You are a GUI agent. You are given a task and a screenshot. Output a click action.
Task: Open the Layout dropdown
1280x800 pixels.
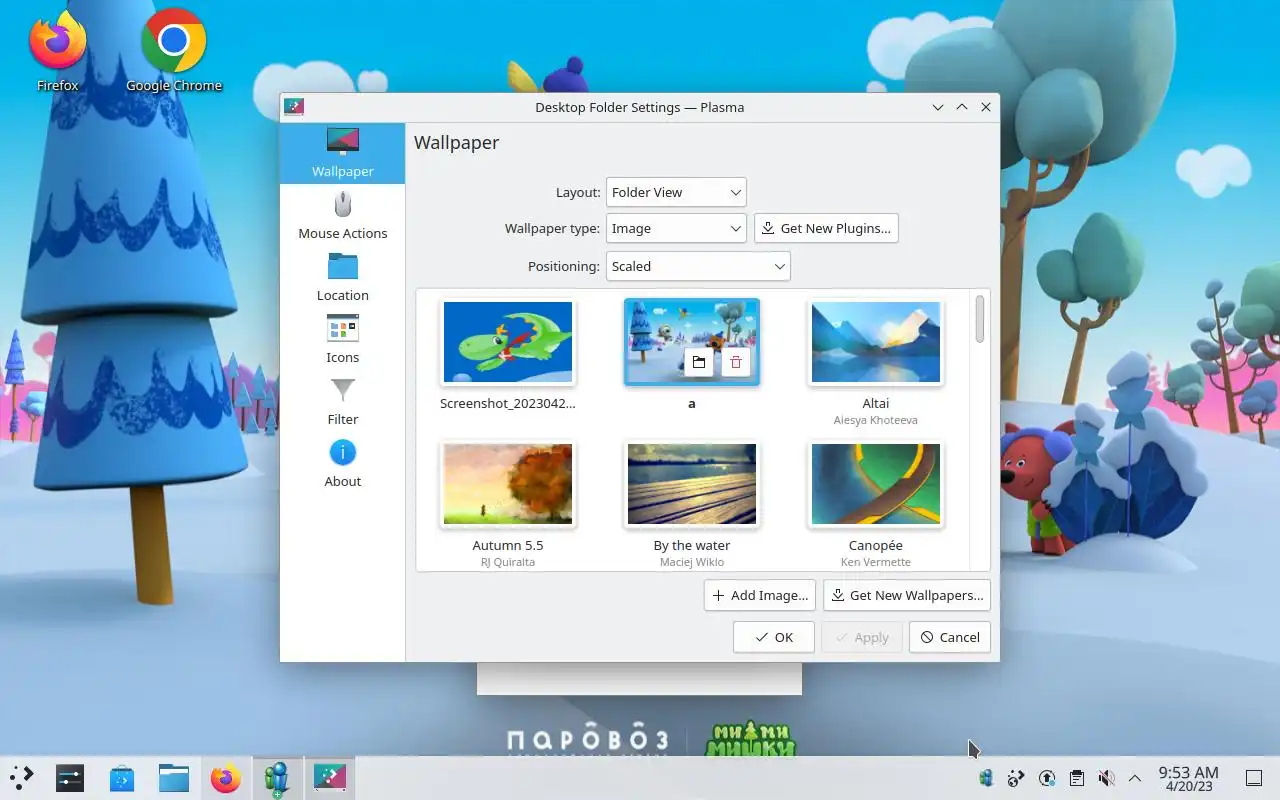pyautogui.click(x=676, y=192)
